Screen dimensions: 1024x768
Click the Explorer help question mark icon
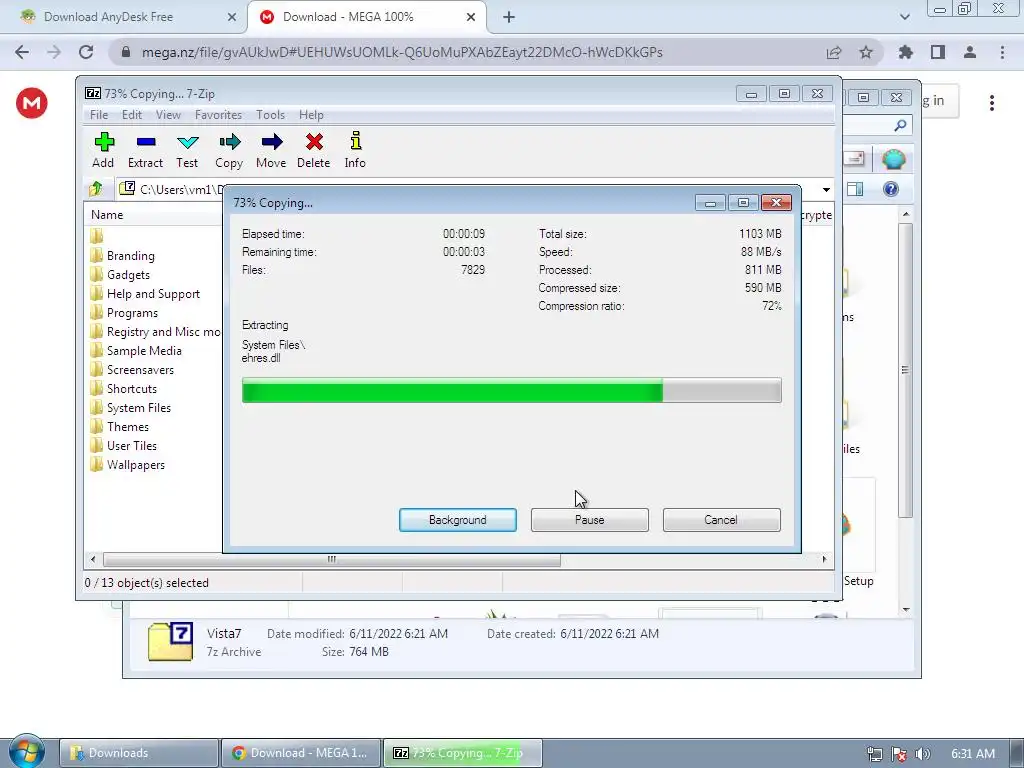tap(891, 189)
